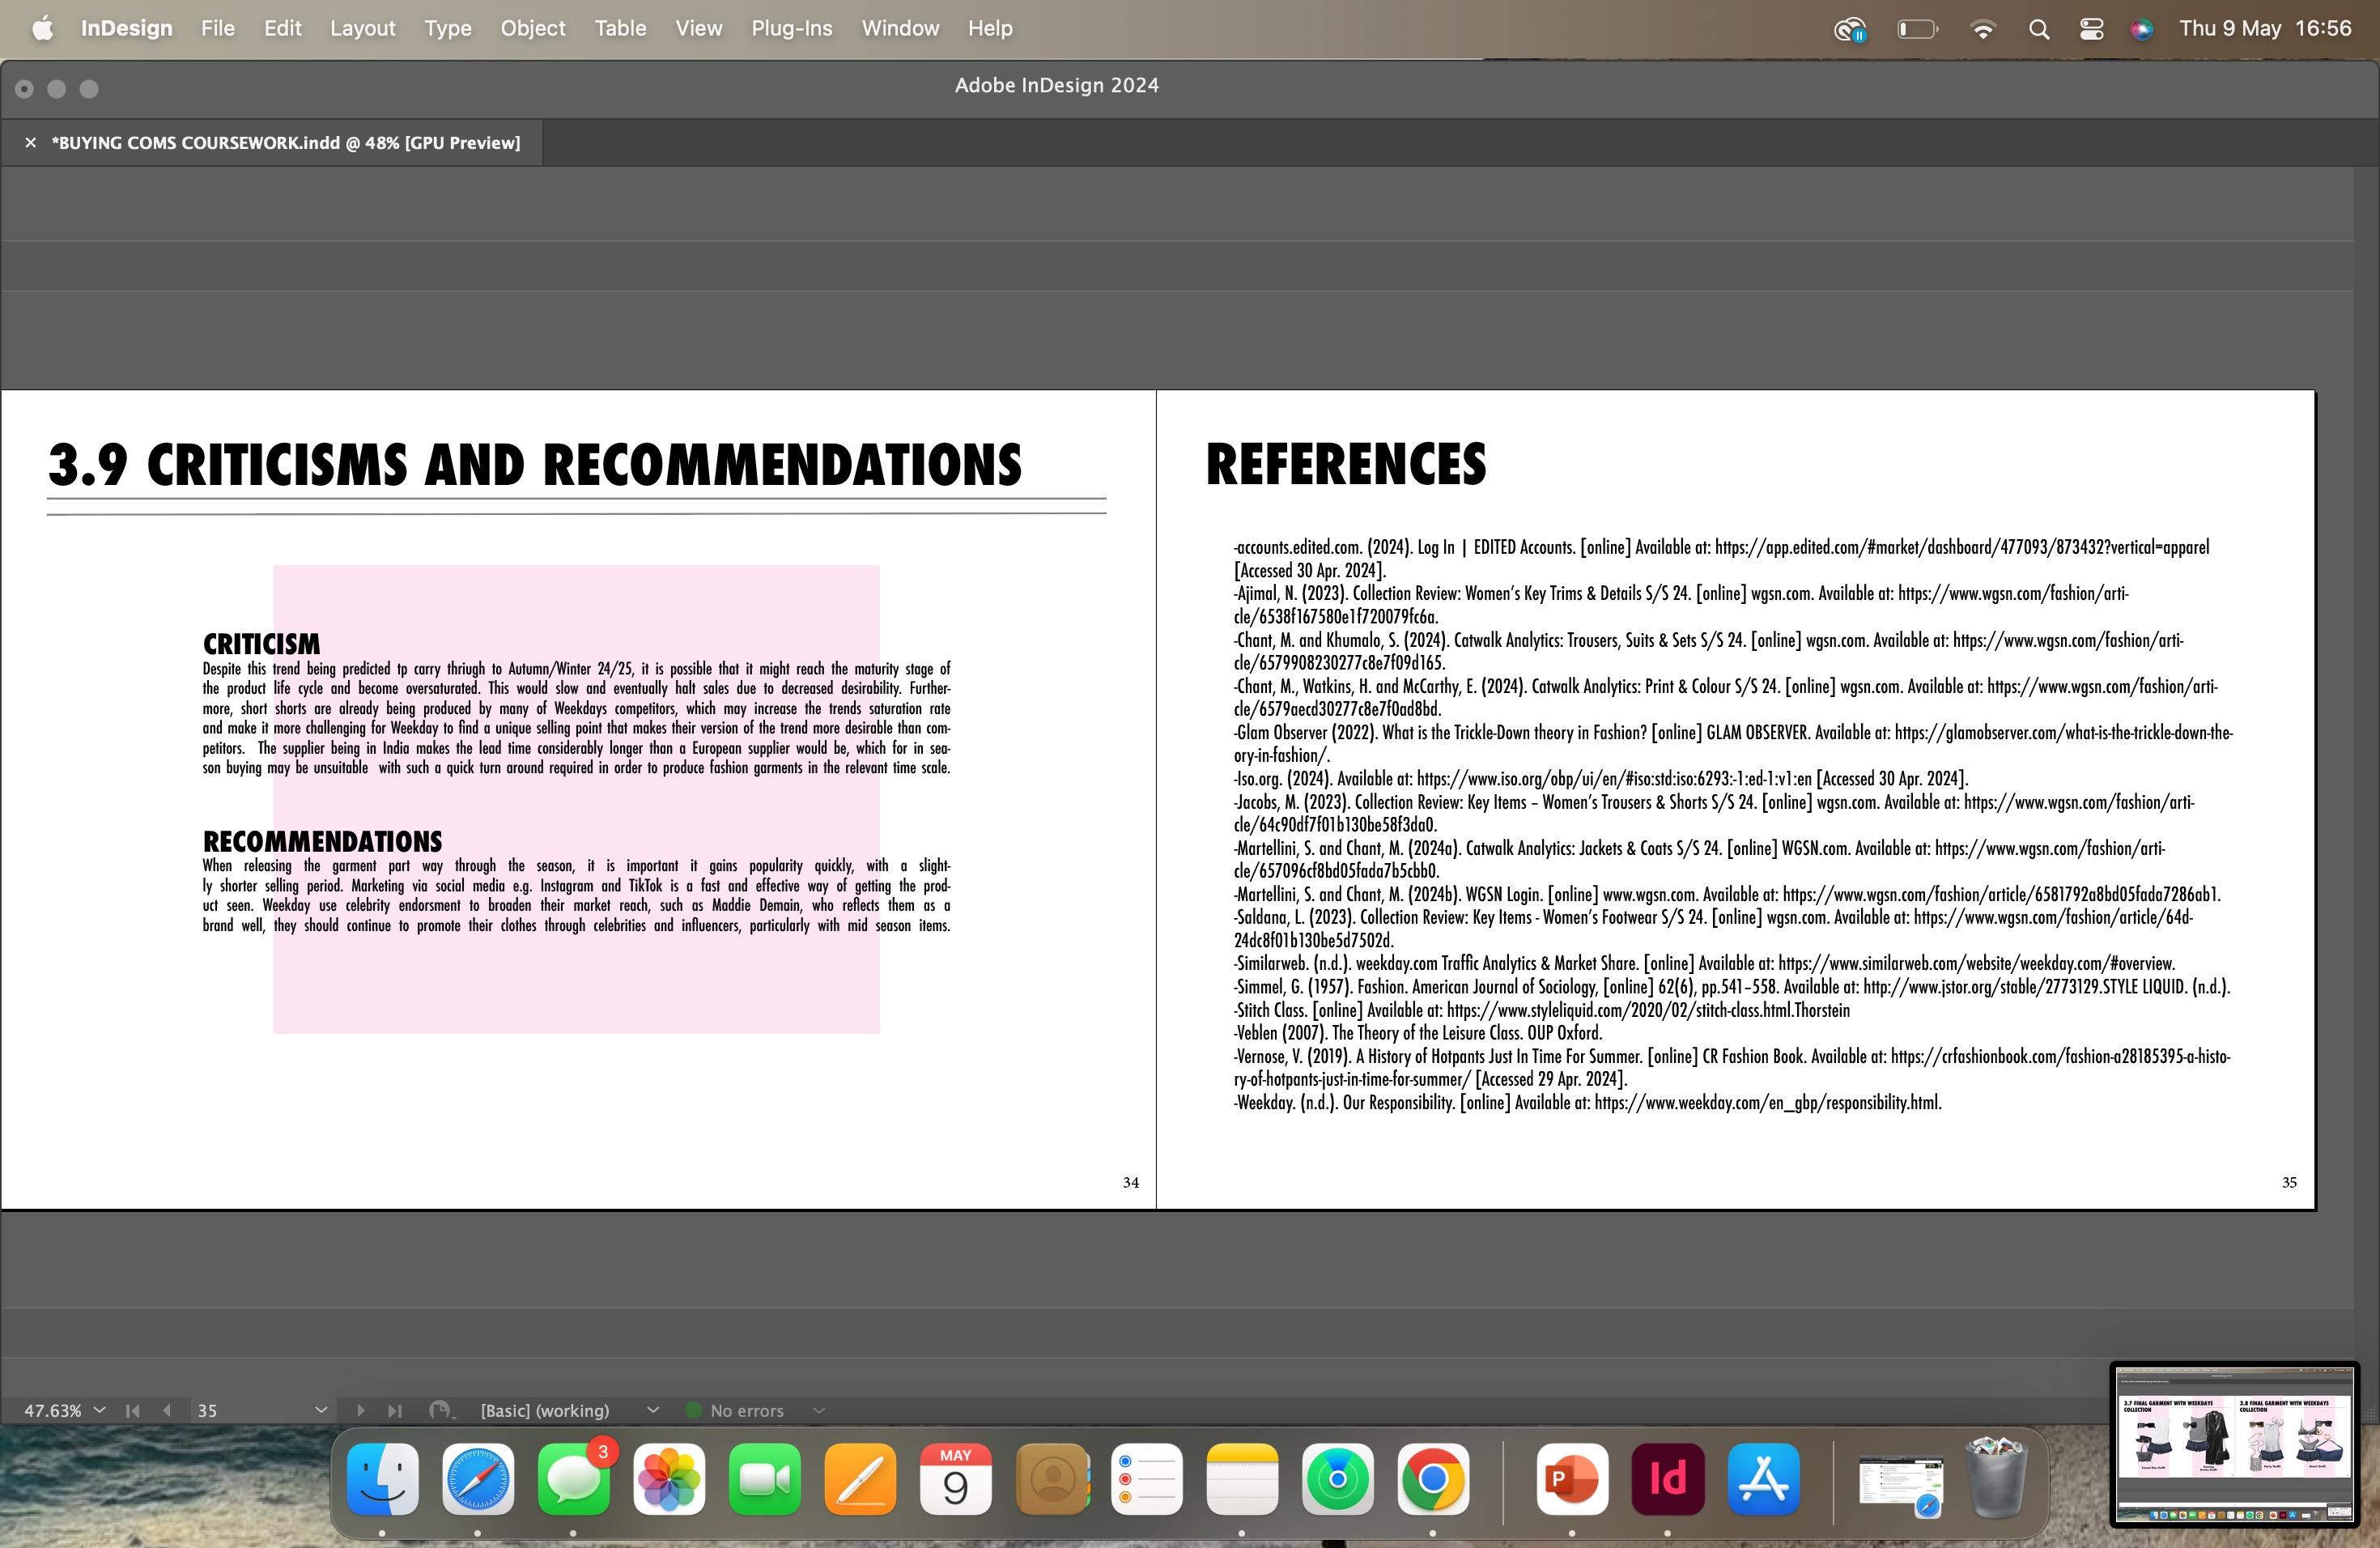Click the green preflight status indicator
This screenshot has height=1548, width=2380.
click(x=692, y=1410)
